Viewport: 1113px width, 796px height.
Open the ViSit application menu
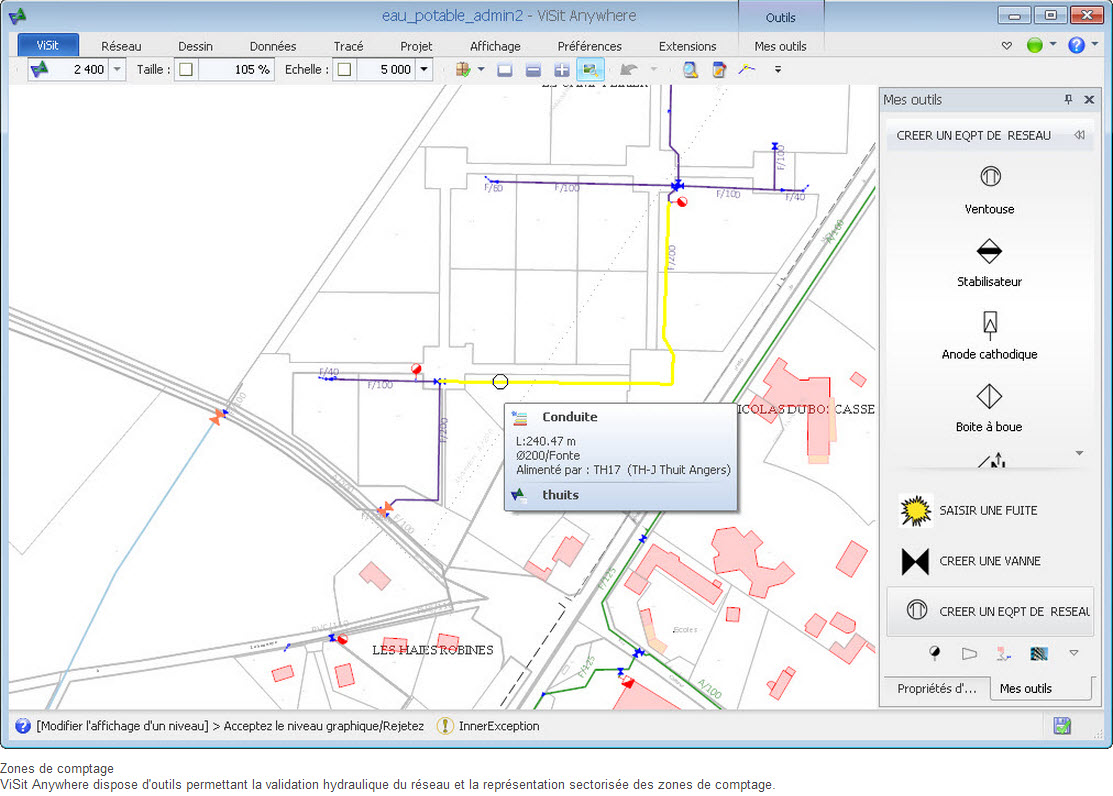coord(48,45)
